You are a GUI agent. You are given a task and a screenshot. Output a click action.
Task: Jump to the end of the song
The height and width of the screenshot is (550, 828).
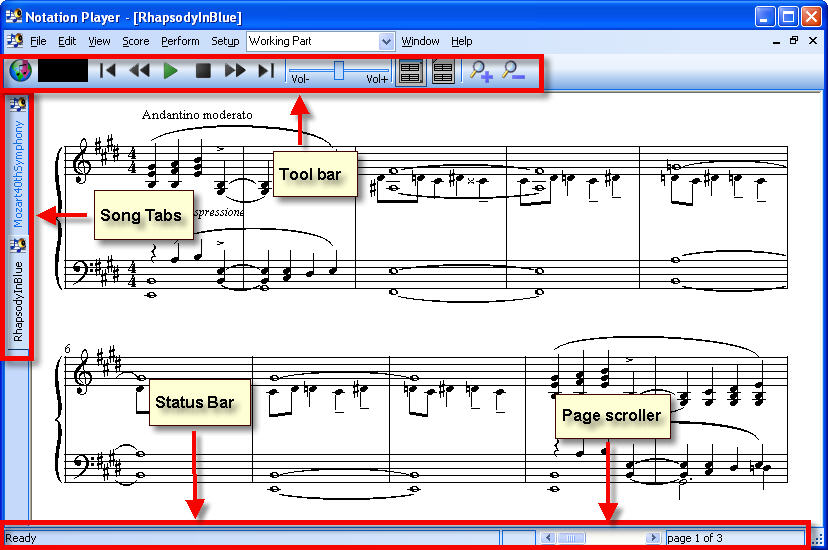click(x=266, y=71)
